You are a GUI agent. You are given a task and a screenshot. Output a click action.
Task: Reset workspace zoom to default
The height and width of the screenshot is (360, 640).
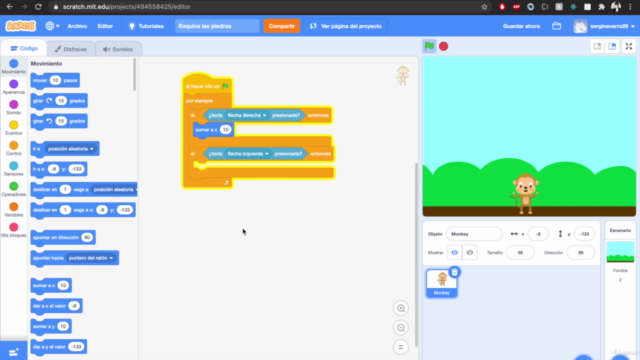tap(401, 347)
